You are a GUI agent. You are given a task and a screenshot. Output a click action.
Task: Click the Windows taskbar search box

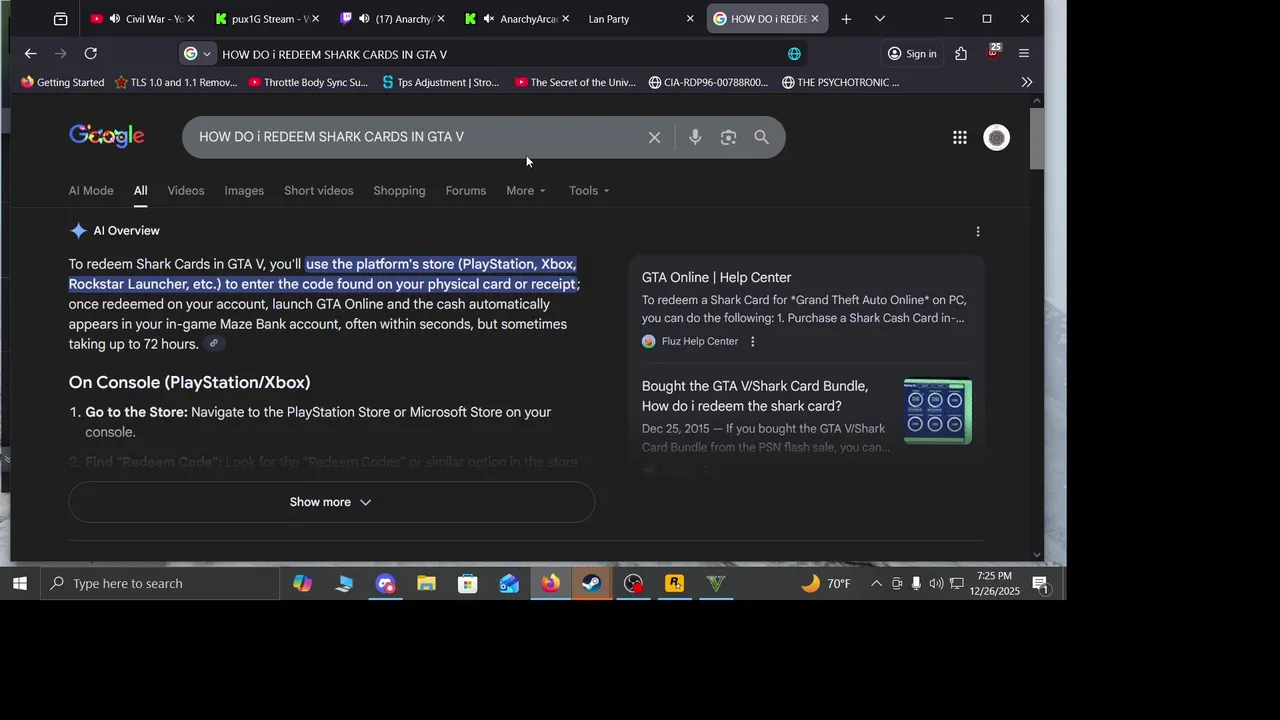160,584
